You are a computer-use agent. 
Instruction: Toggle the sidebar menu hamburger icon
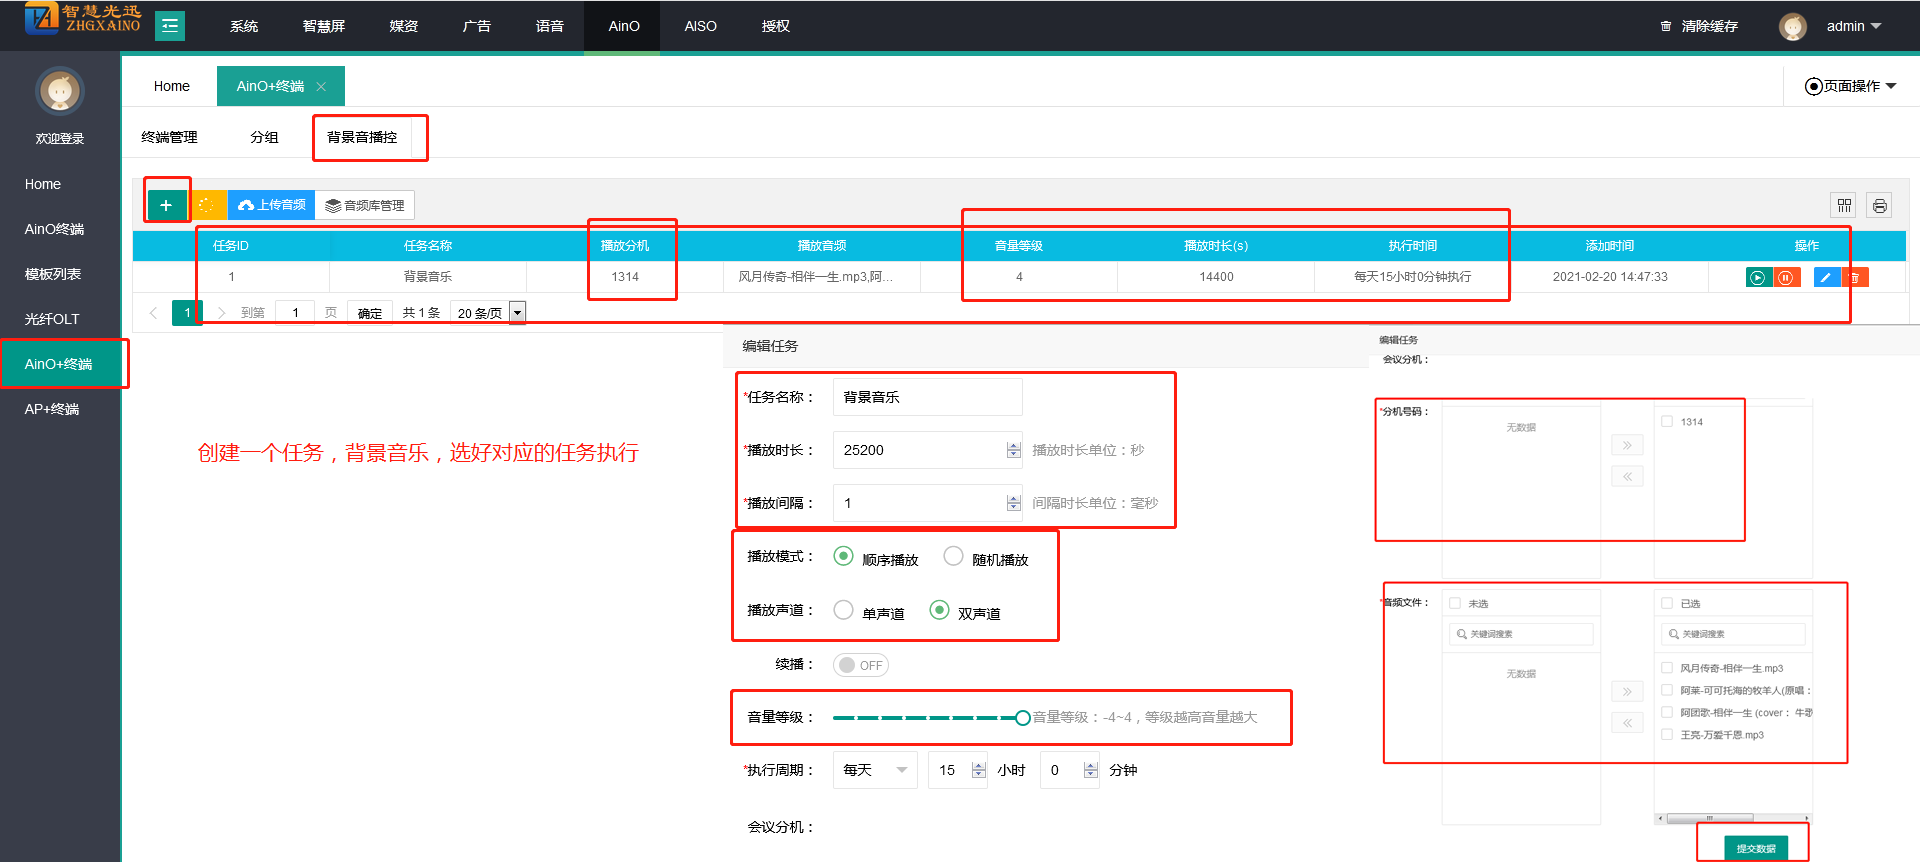[x=170, y=26]
